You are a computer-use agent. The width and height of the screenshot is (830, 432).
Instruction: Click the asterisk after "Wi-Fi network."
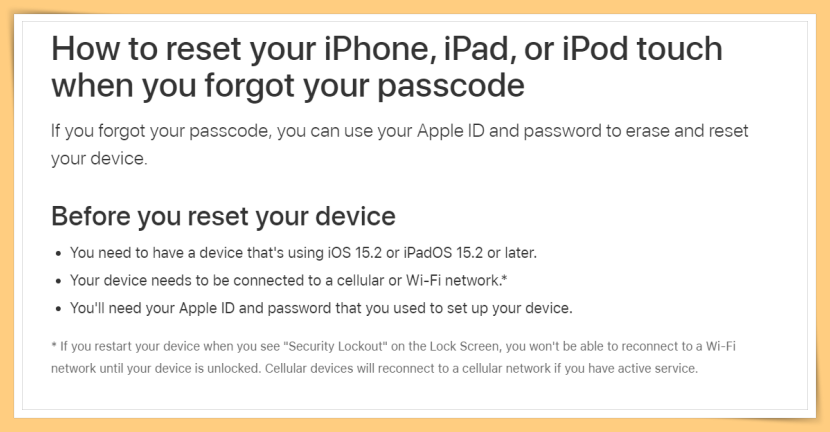coord(504,278)
